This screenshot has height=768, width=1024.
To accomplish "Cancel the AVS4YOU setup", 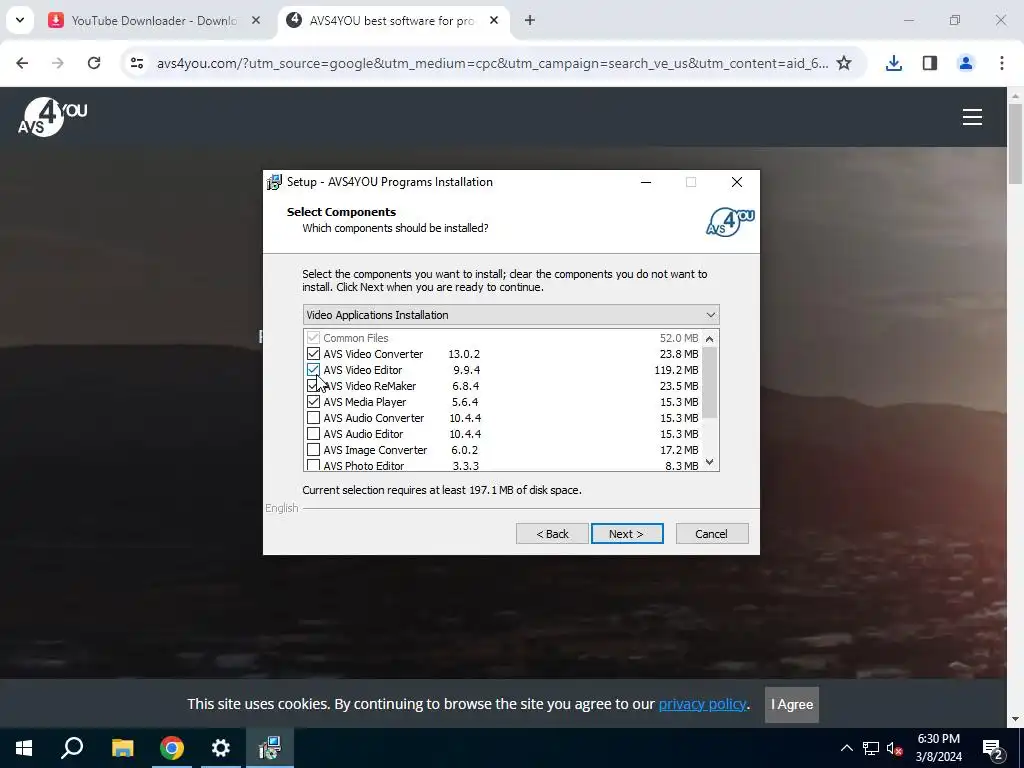I will (712, 534).
